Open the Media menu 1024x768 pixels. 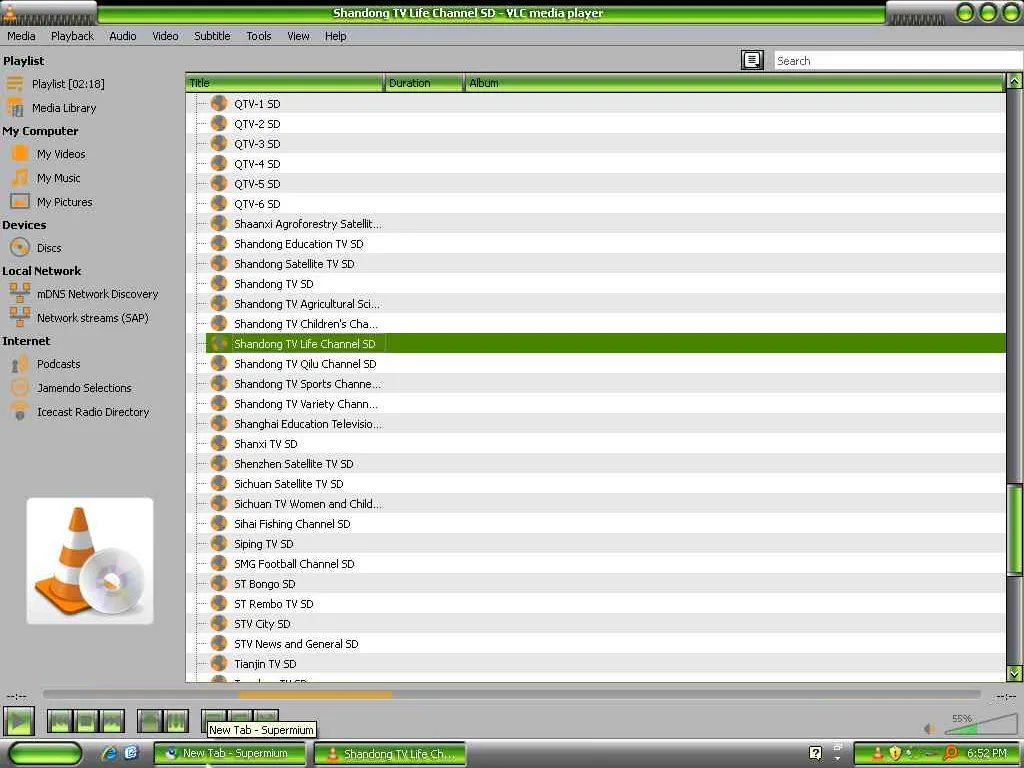coord(22,36)
